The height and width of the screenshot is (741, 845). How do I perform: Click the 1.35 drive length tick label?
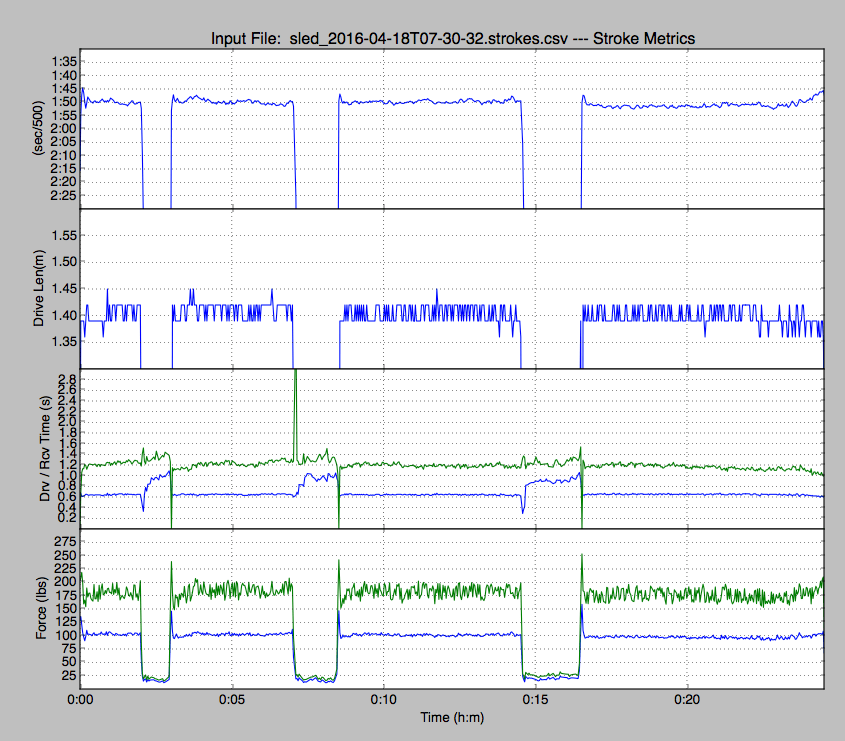(x=62, y=341)
